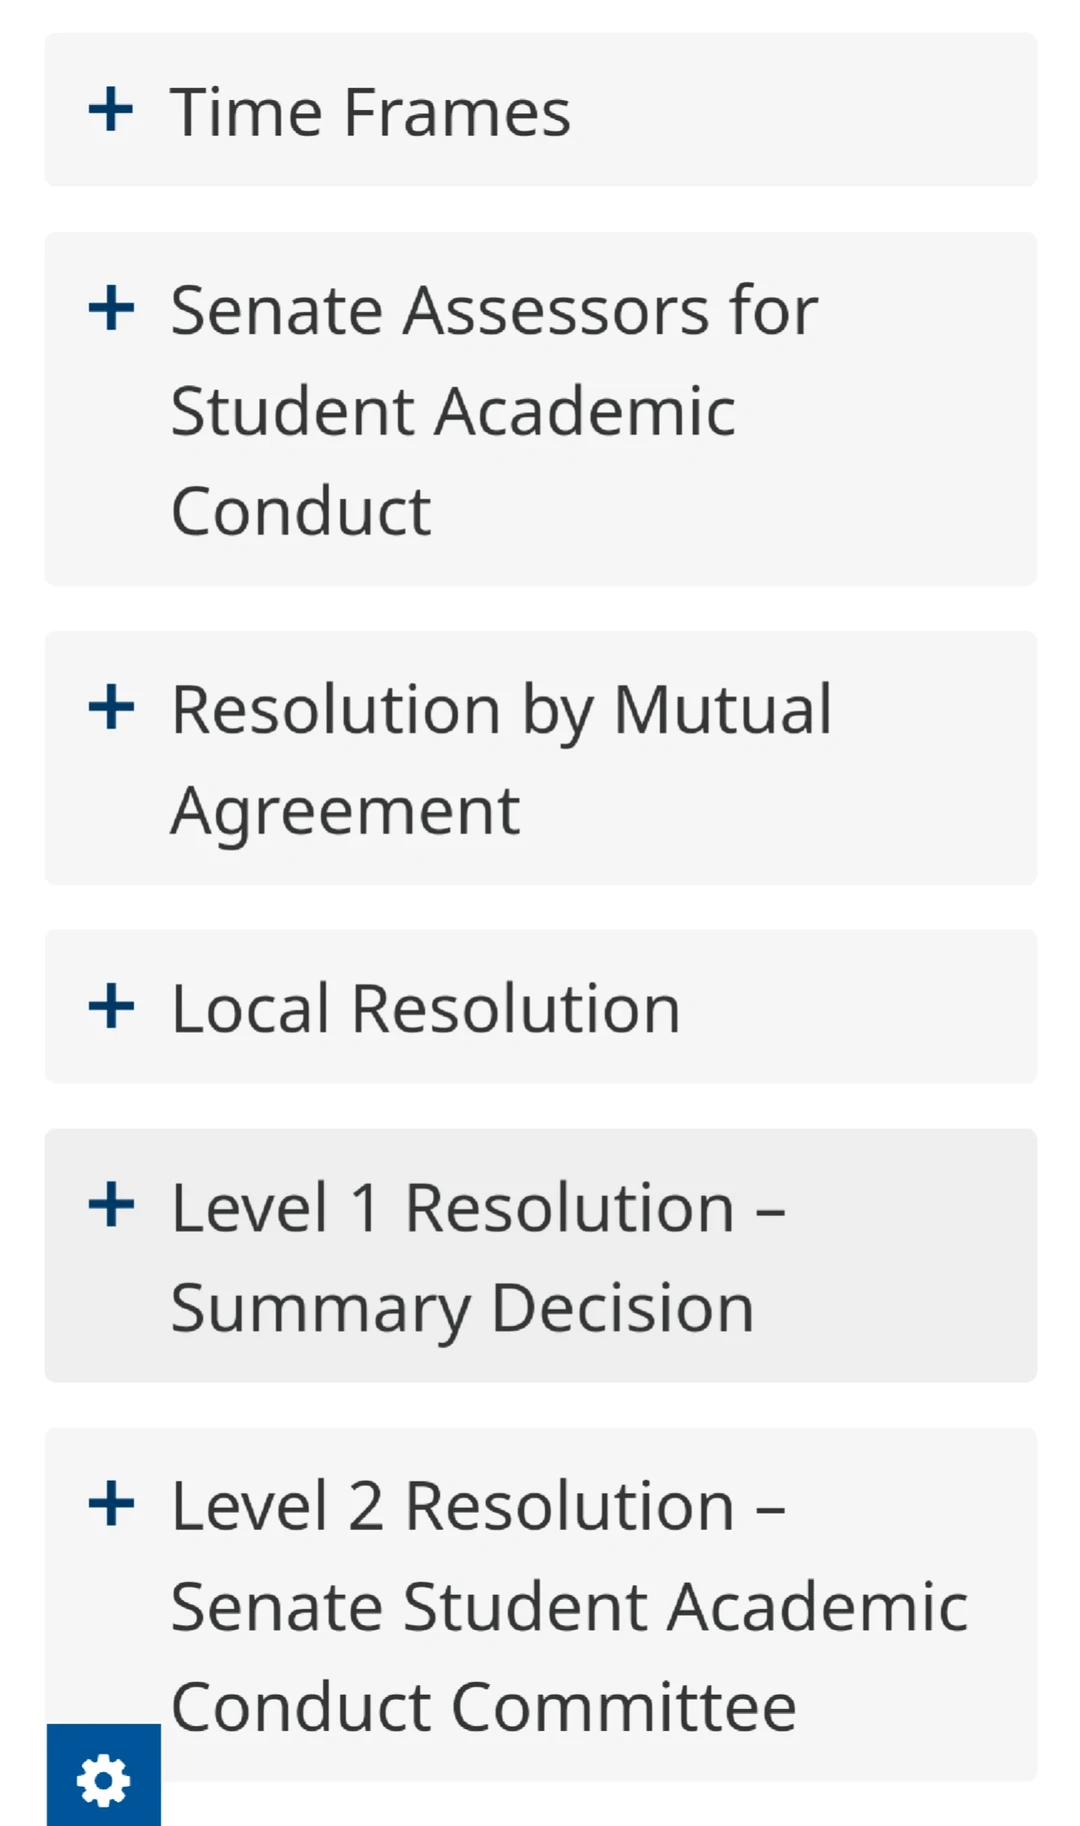Open the 'Level 2 Resolution –' heading line
The height and width of the screenshot is (1826, 1080).
478,1506
